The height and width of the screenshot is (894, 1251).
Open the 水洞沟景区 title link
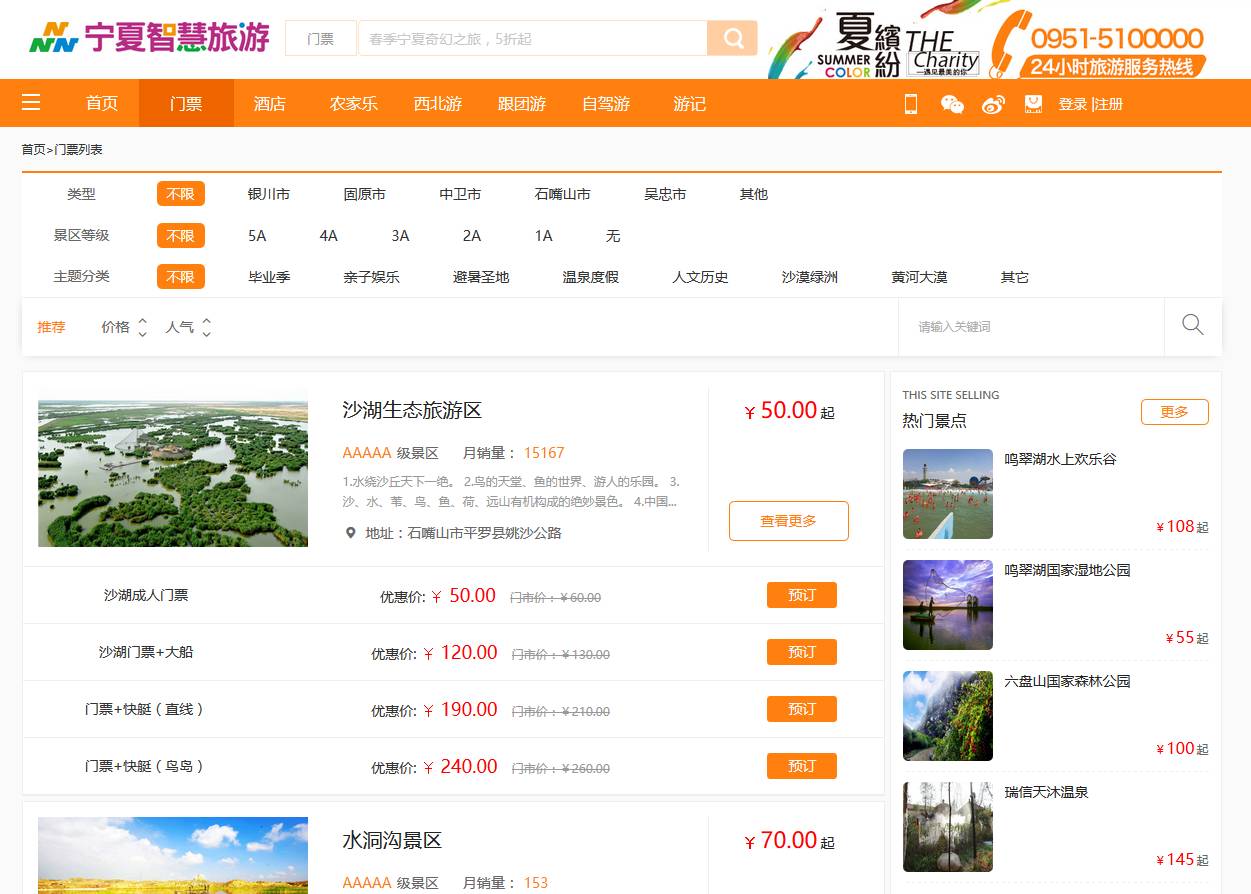pyautogui.click(x=392, y=840)
